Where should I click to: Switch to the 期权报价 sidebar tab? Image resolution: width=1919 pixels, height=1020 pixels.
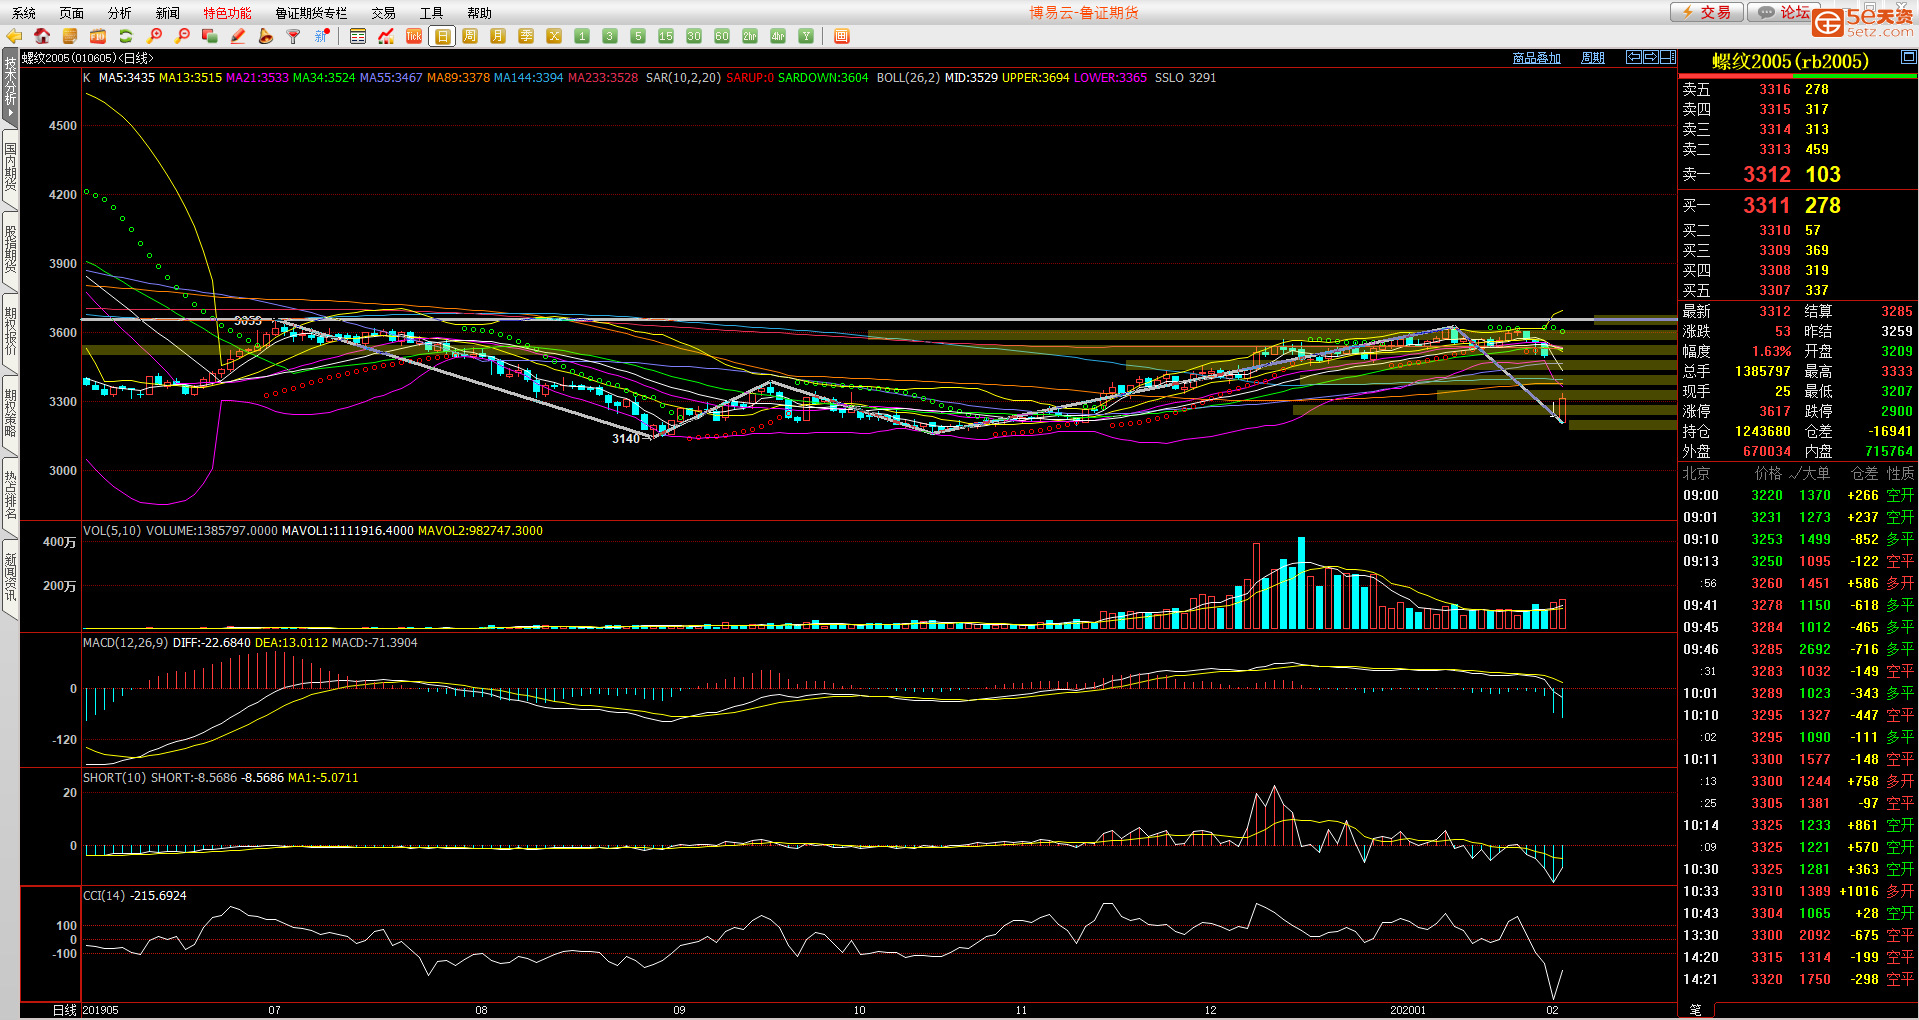(x=10, y=332)
